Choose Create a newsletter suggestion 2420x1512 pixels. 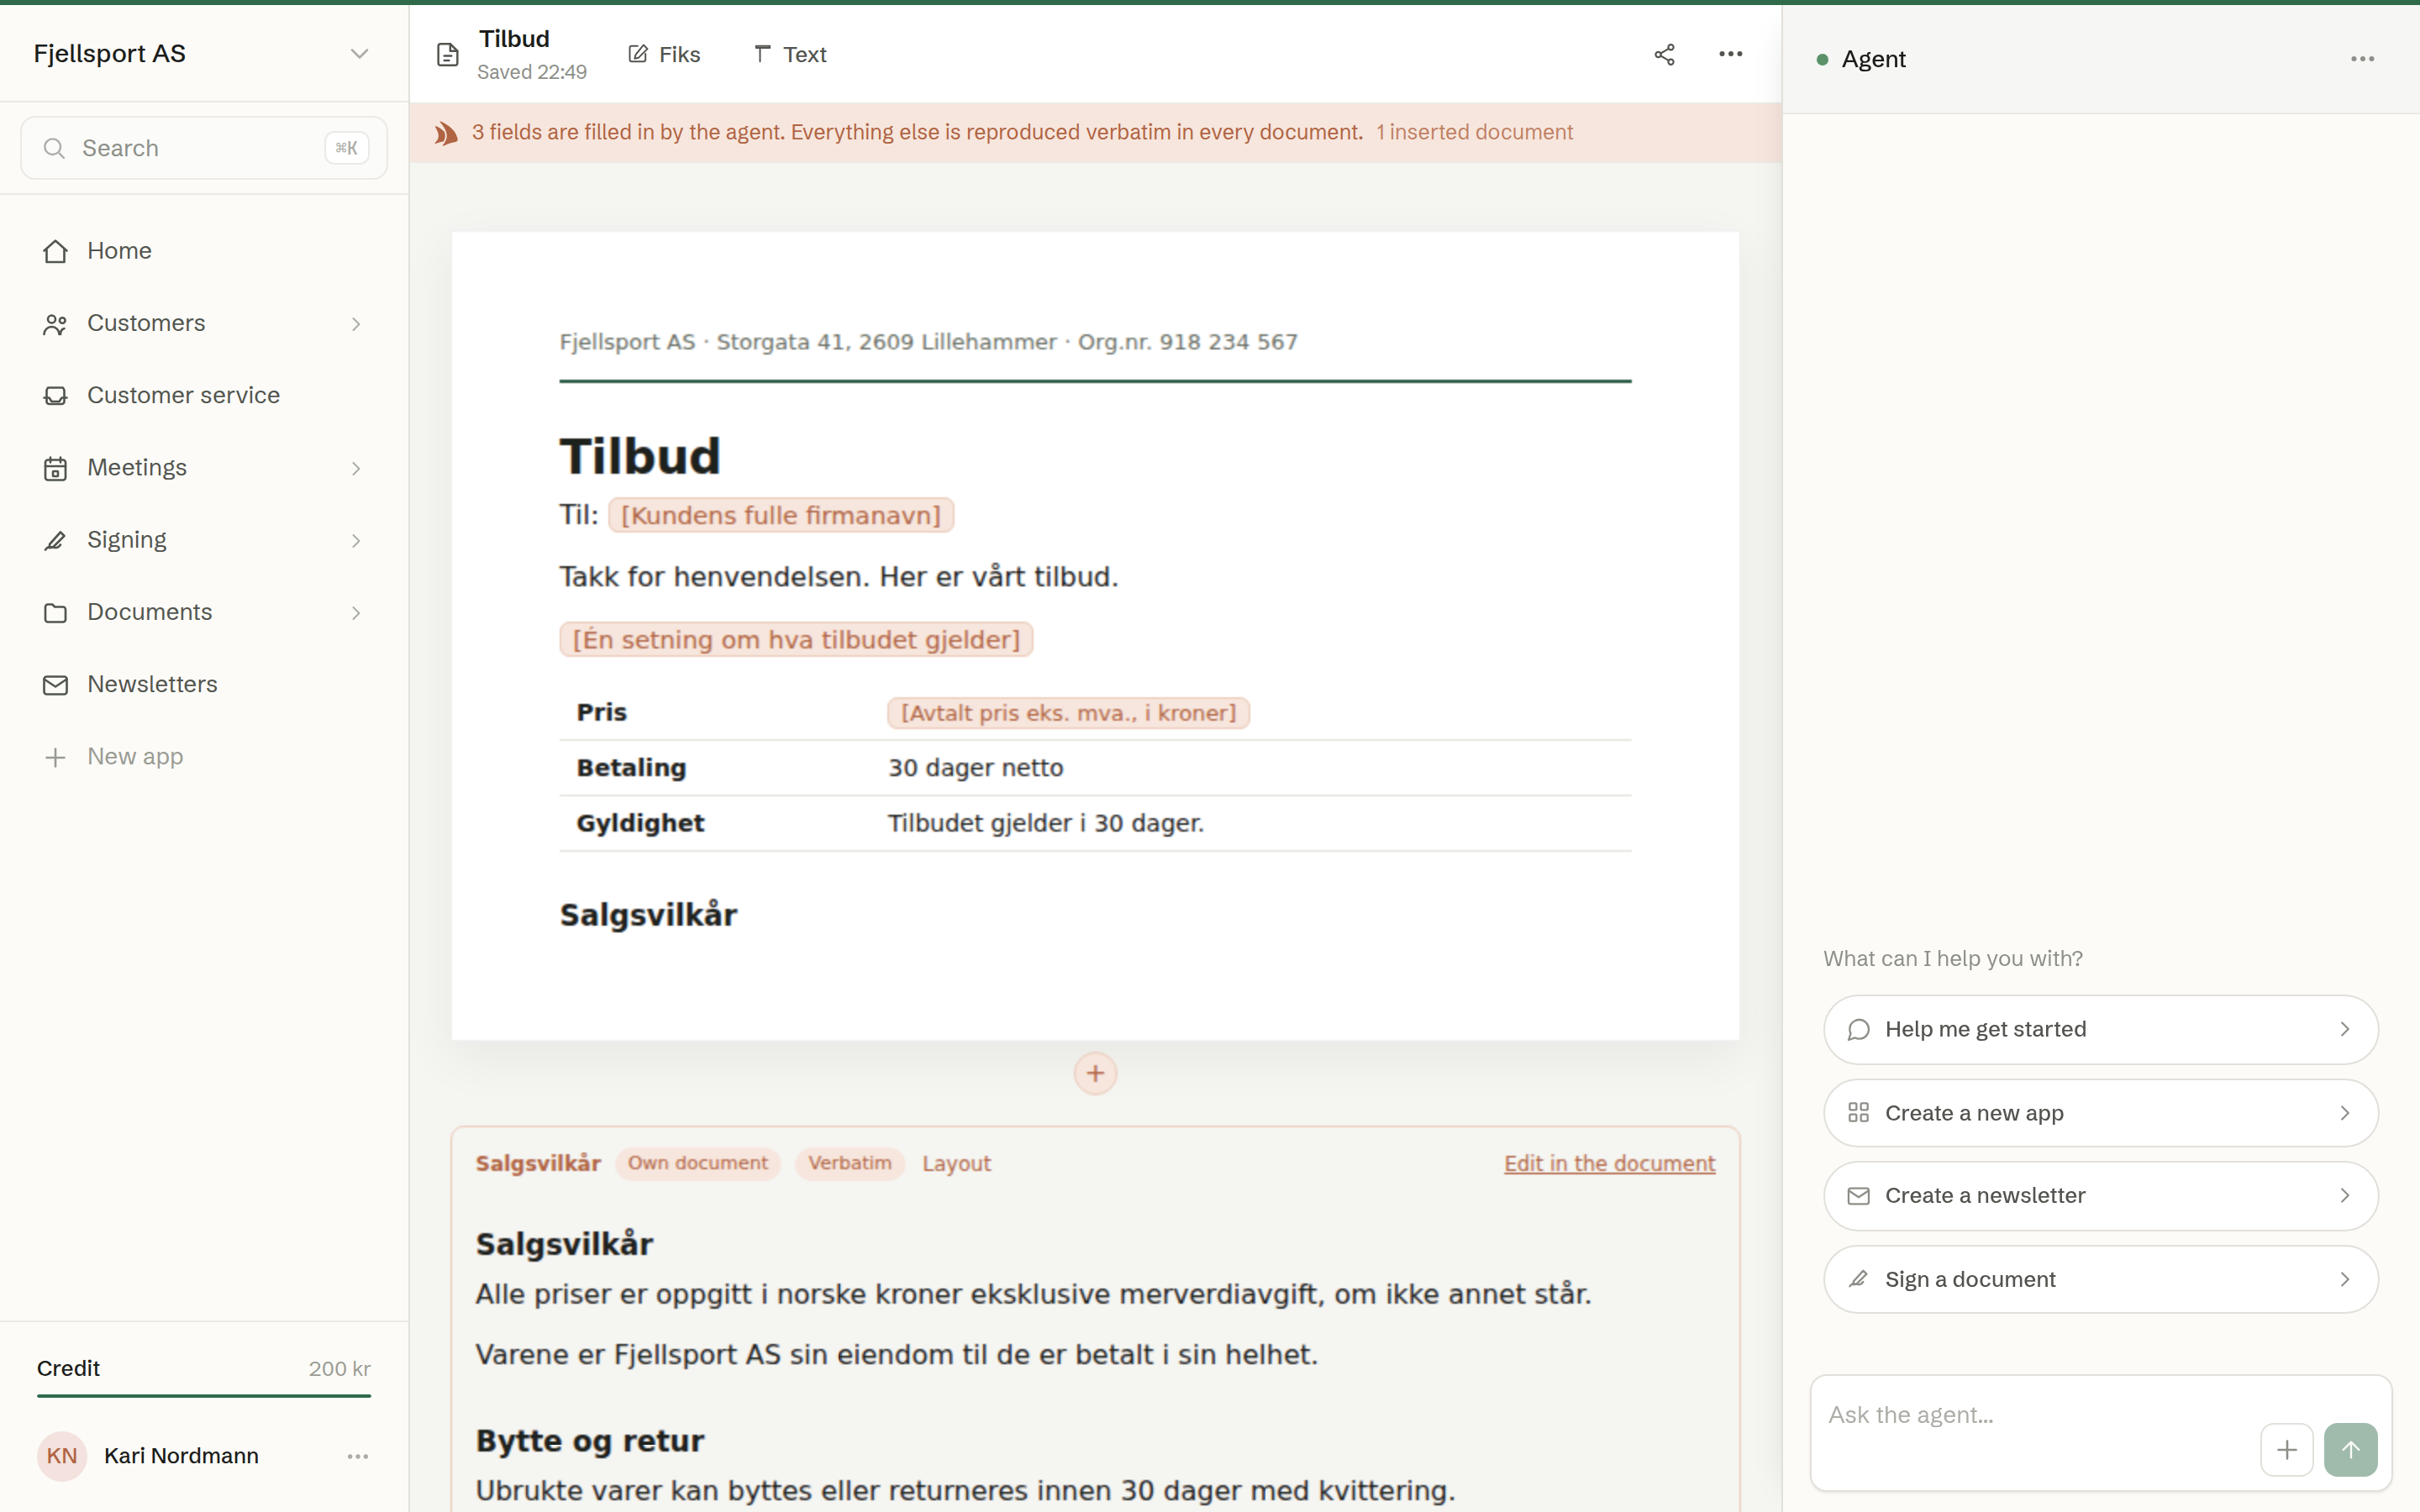(x=2100, y=1196)
